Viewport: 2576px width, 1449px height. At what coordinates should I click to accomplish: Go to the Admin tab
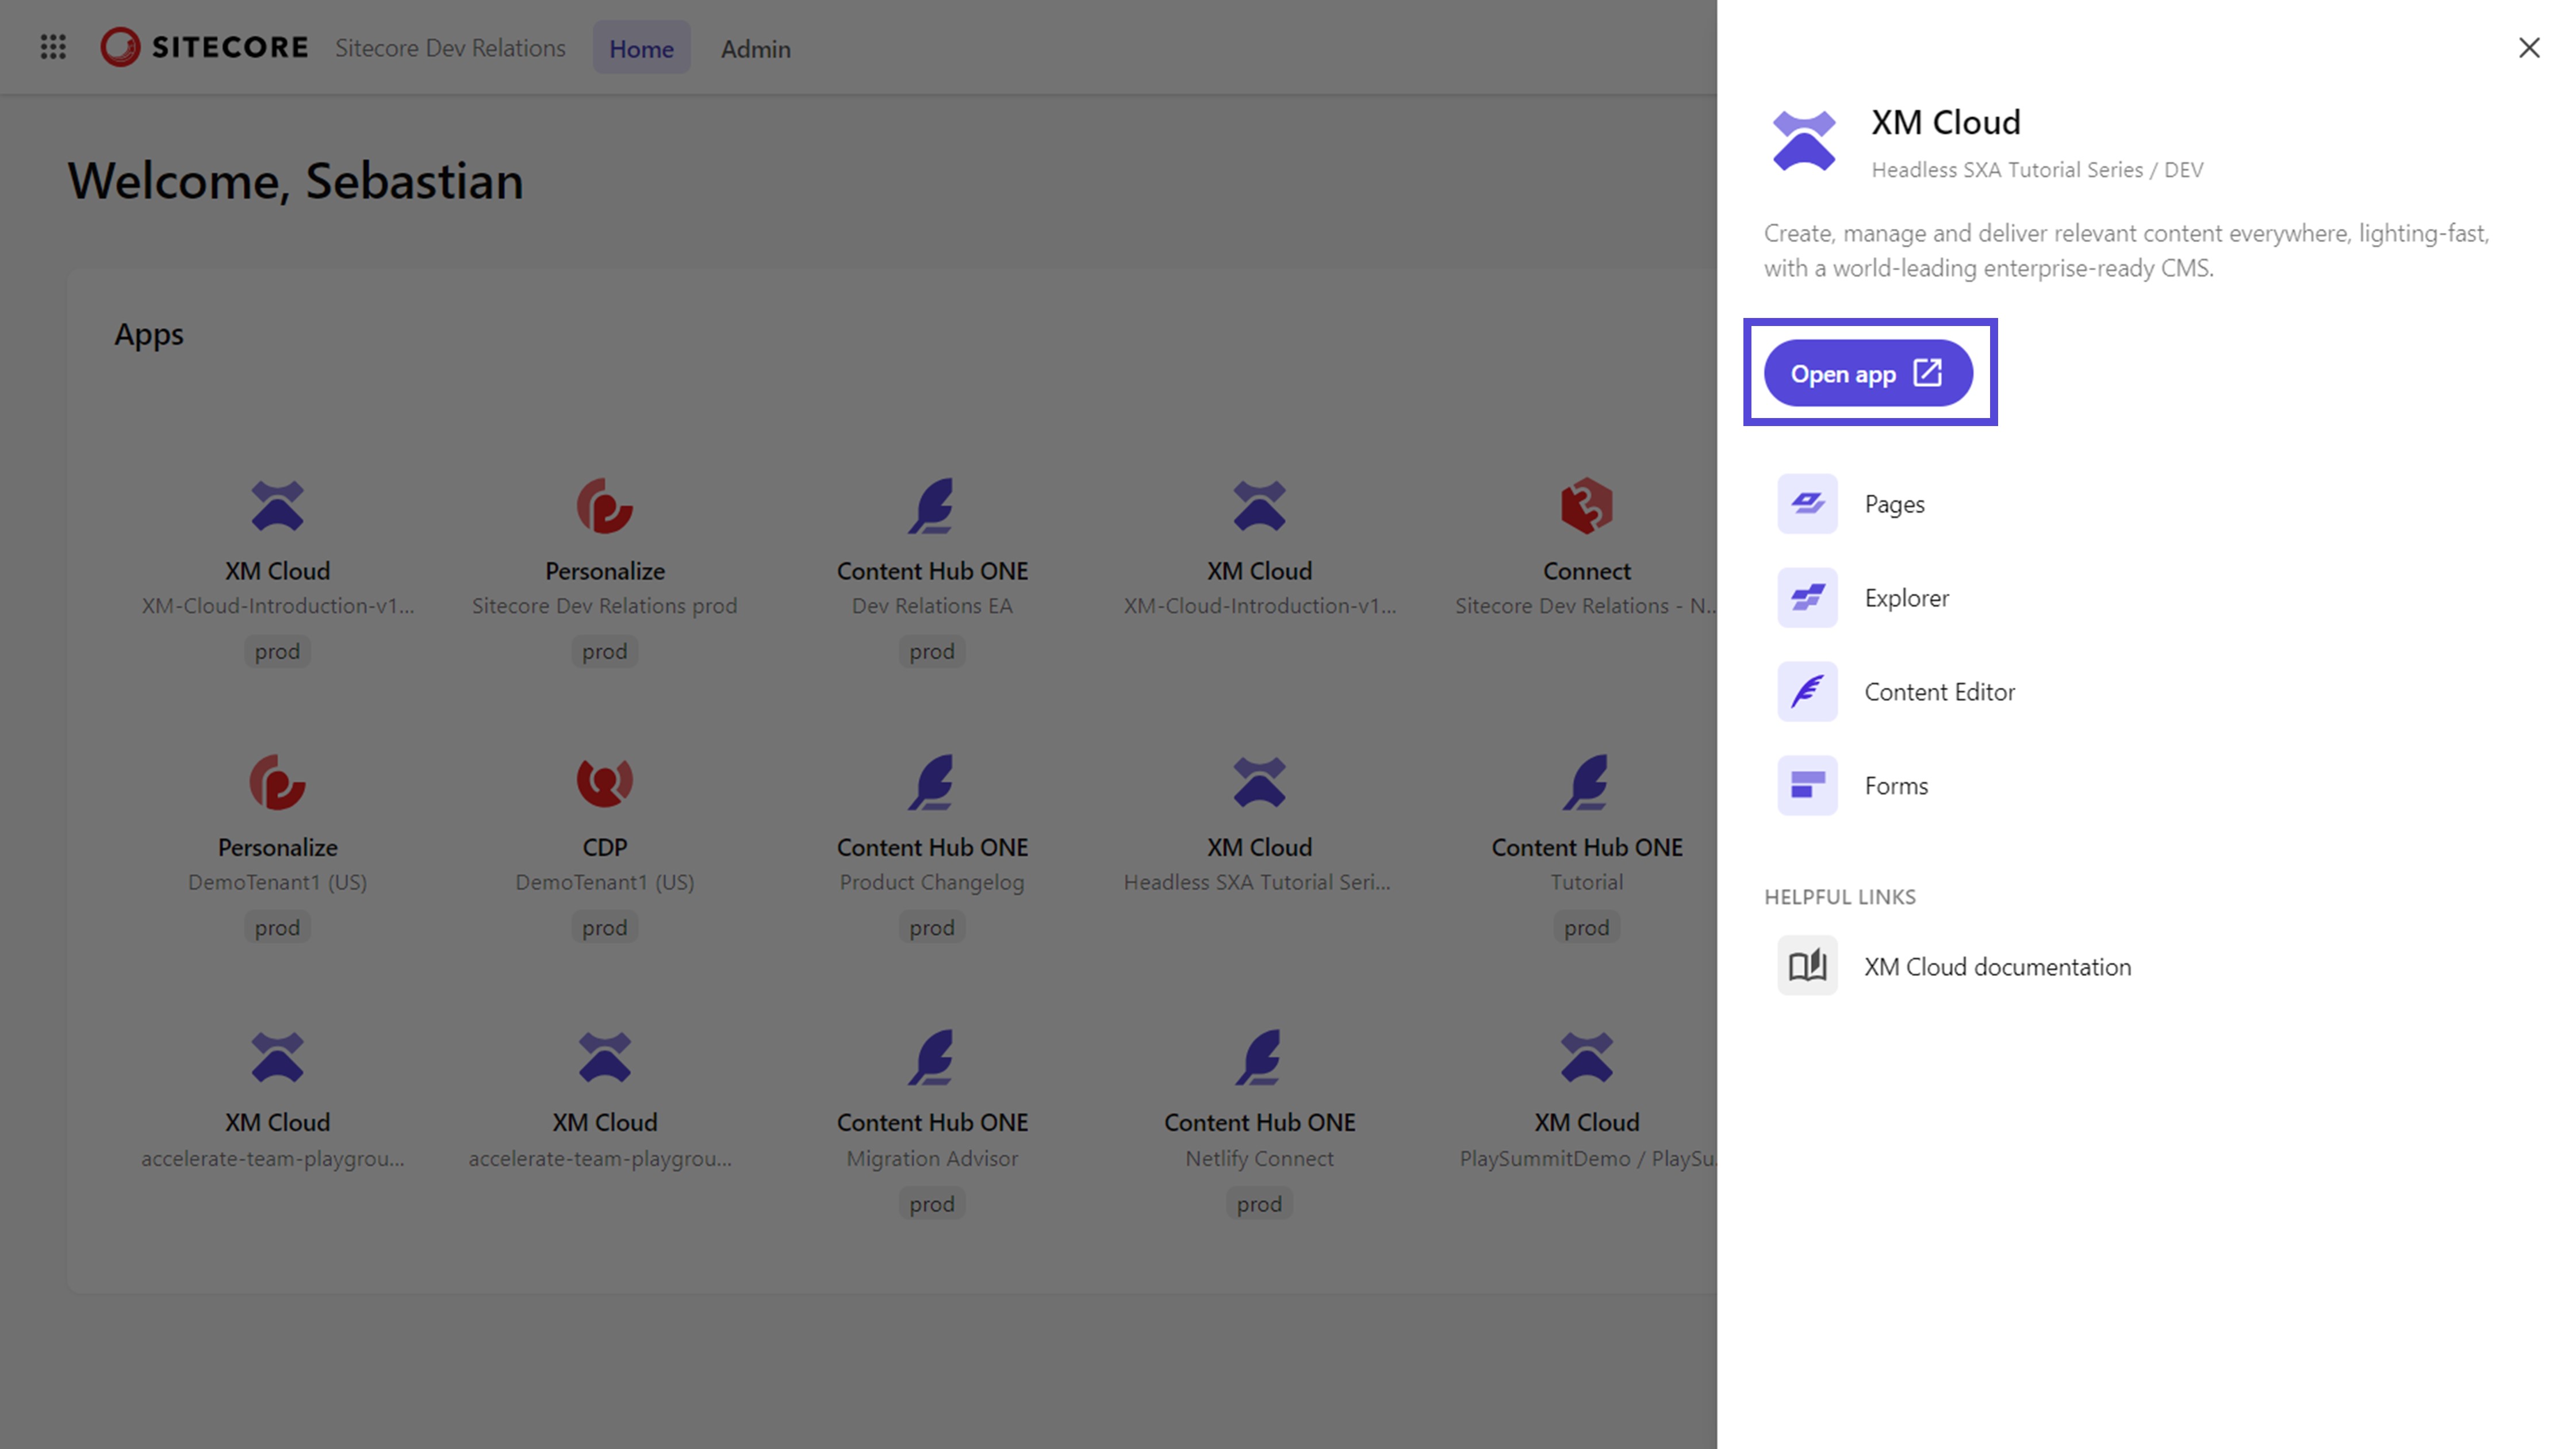tap(755, 48)
